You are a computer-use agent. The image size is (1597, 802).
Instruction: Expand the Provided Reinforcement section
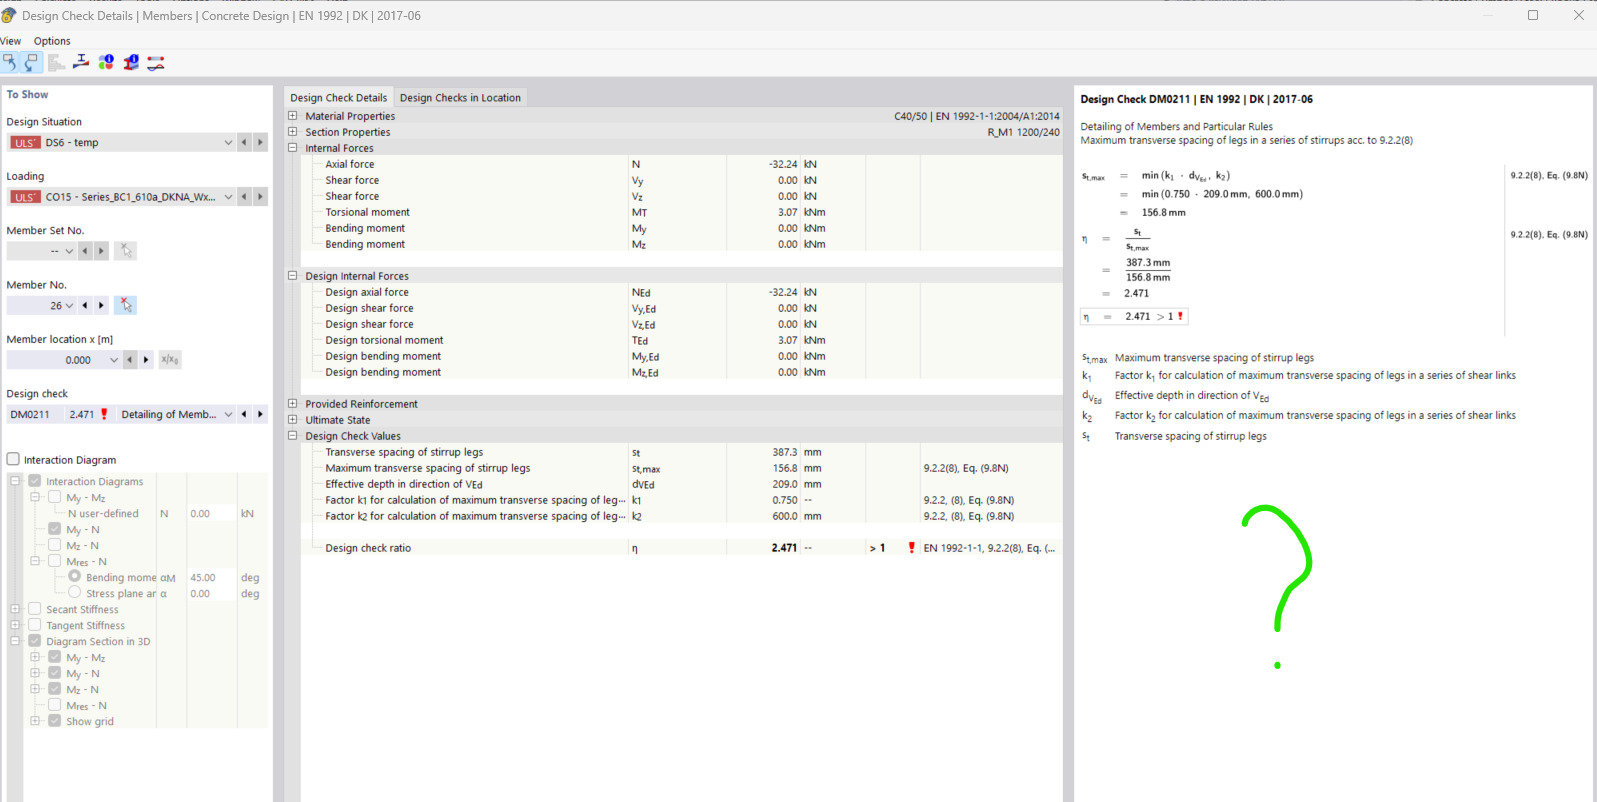click(293, 404)
